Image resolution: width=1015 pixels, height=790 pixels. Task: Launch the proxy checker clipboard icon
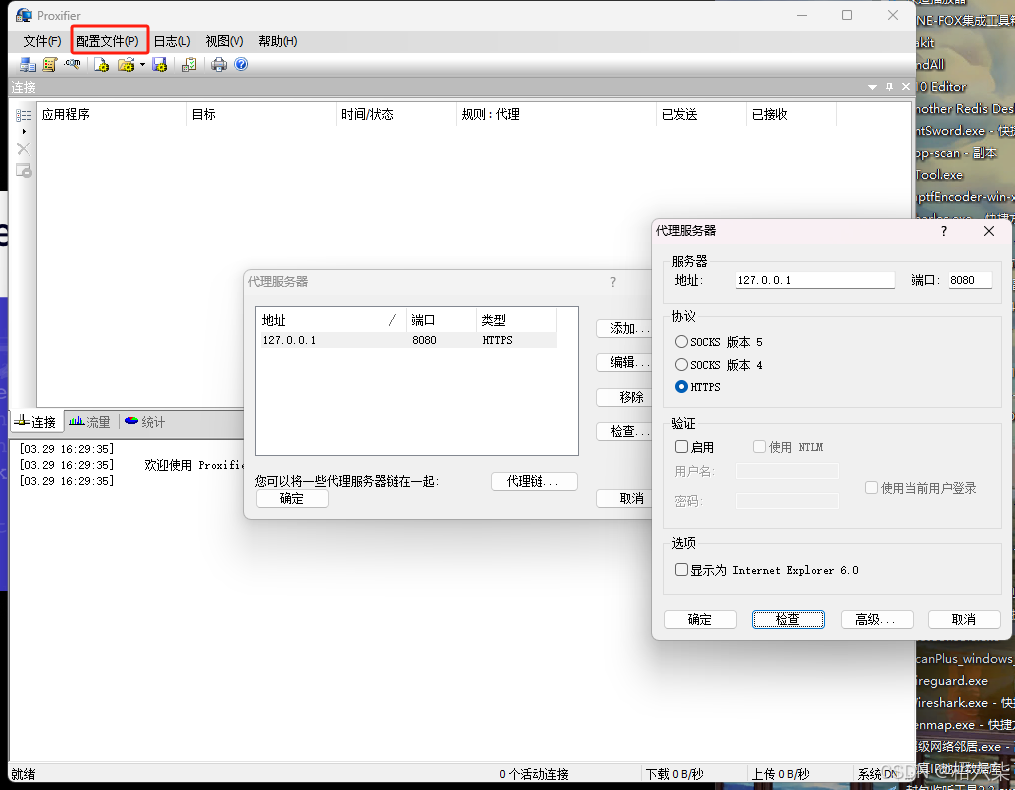click(x=189, y=64)
